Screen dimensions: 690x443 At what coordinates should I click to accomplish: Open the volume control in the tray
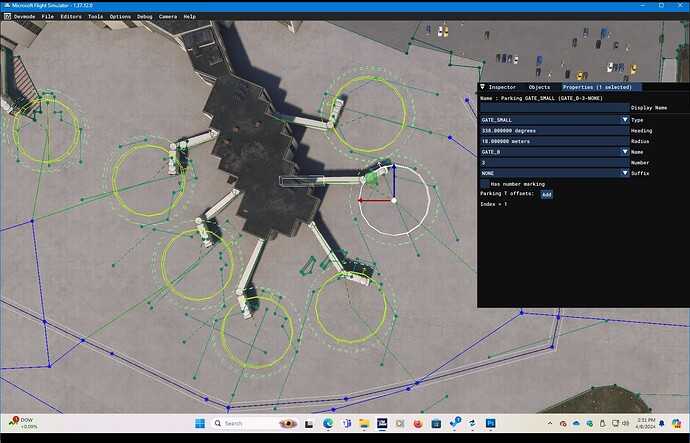(x=625, y=423)
